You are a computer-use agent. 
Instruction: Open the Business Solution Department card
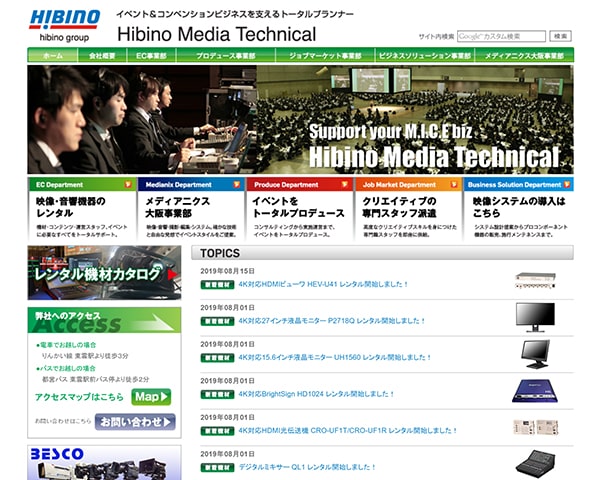(518, 209)
